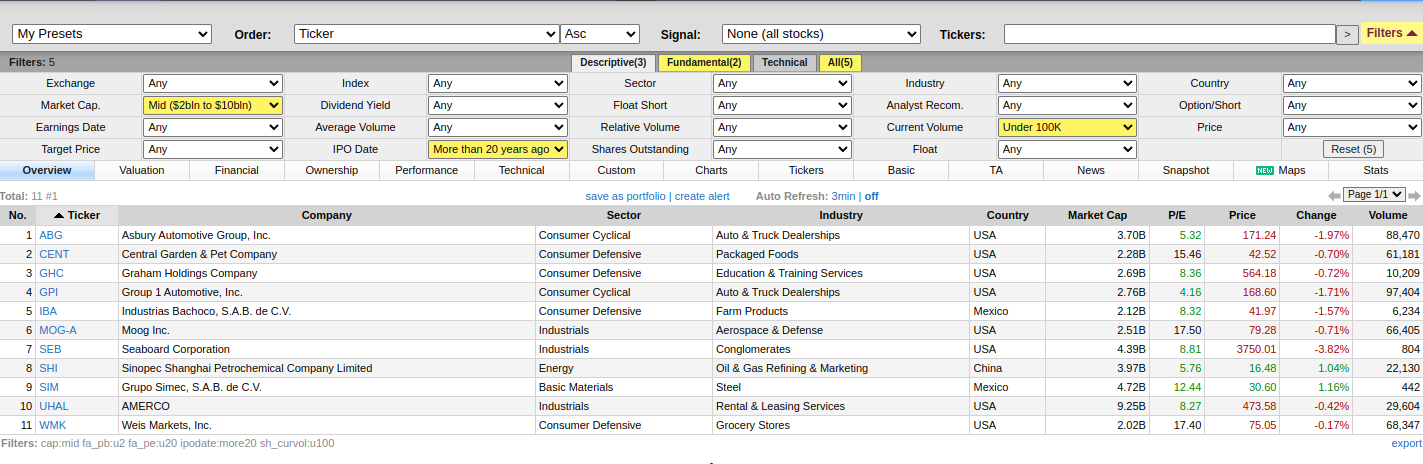Open the Maps view tab
This screenshot has width=1423, height=464.
pos(1281,171)
